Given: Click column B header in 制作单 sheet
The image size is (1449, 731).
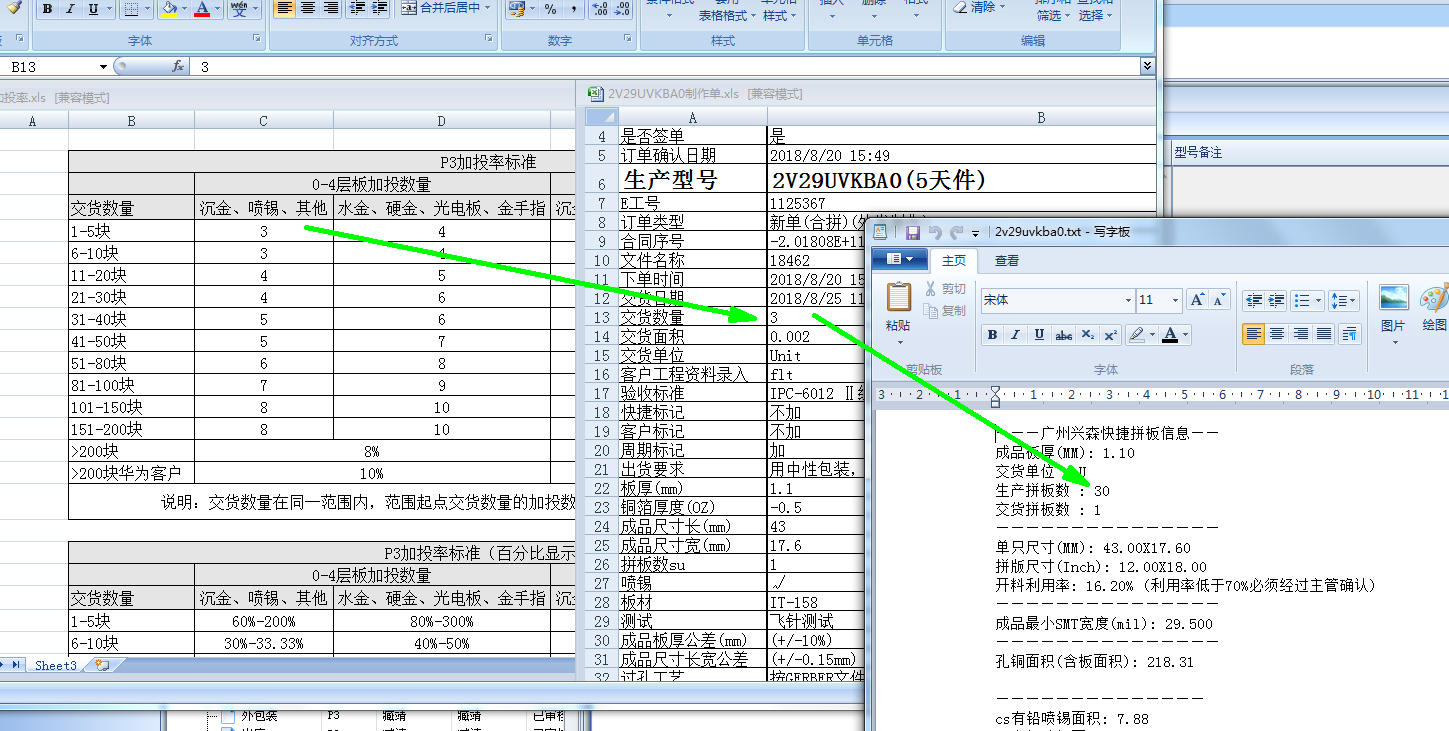Looking at the screenshot, I should [1041, 117].
